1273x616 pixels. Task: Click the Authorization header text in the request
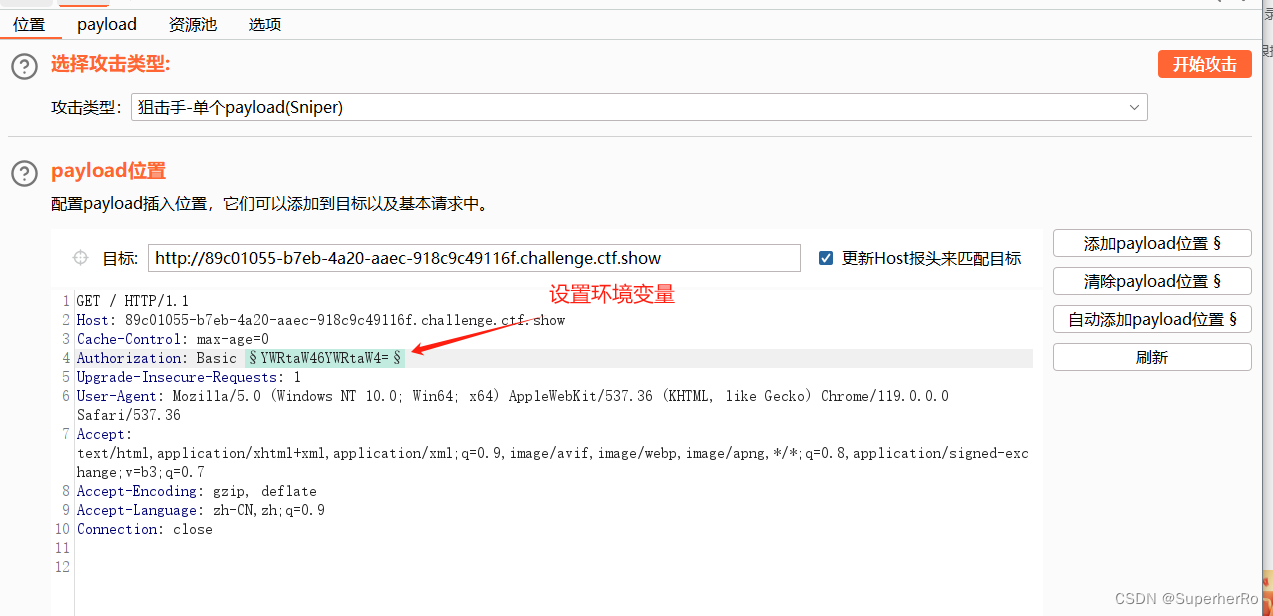point(128,357)
